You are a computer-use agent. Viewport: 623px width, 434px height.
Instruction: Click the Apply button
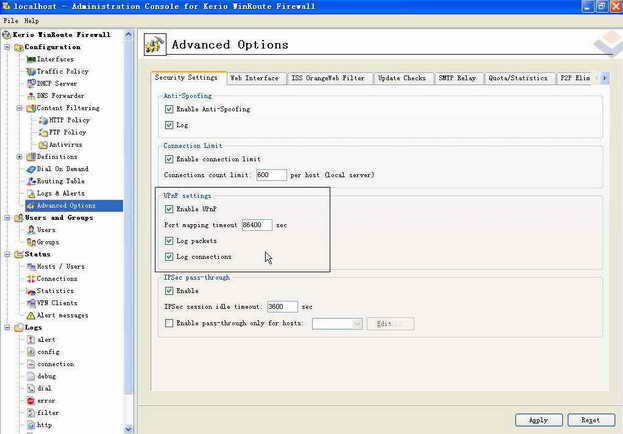coord(539,420)
